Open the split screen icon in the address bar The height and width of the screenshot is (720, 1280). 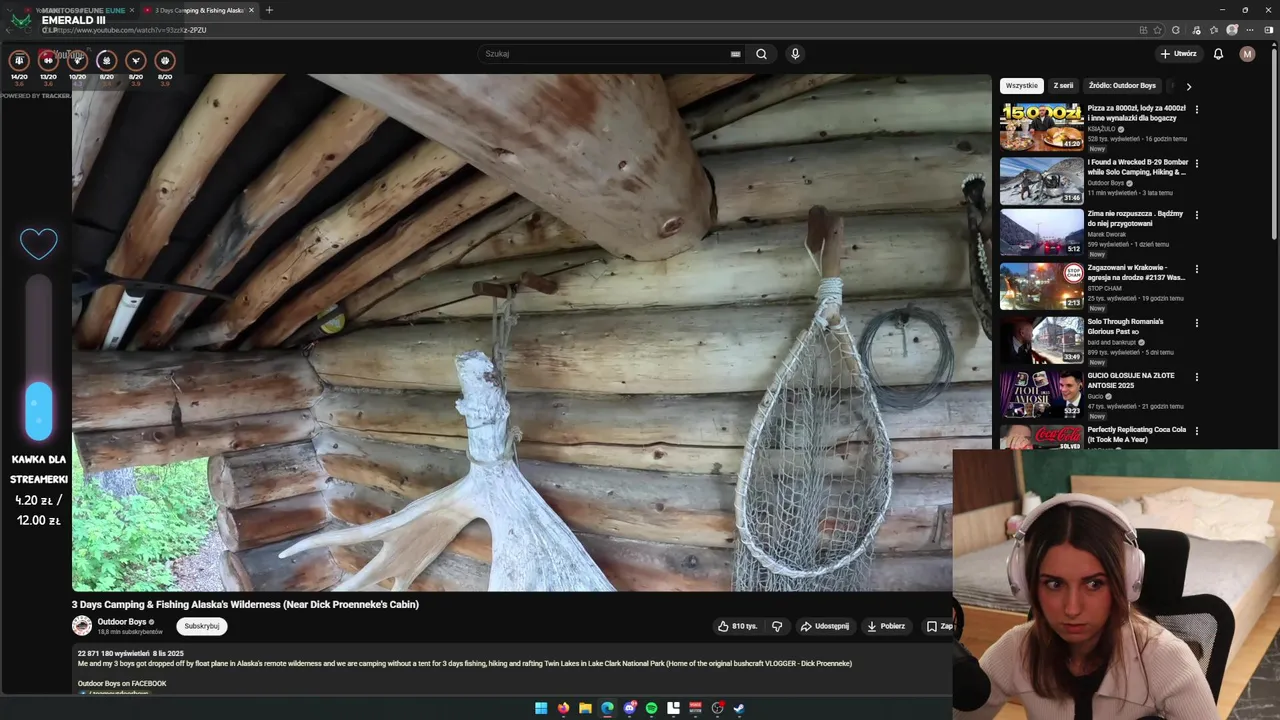click(1143, 30)
